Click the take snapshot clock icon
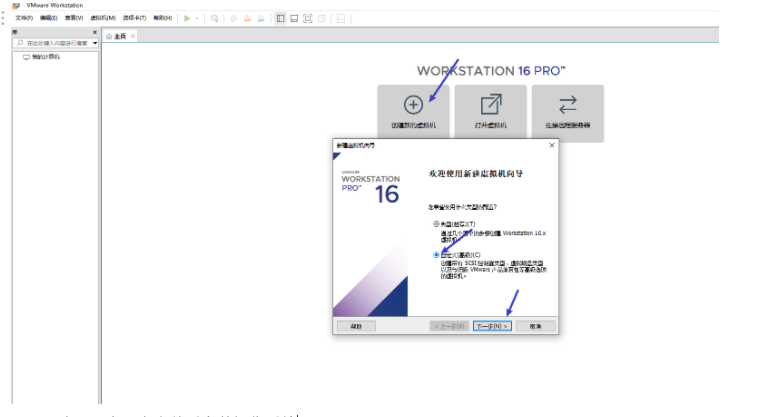The width and height of the screenshot is (778, 417). click(x=234, y=18)
